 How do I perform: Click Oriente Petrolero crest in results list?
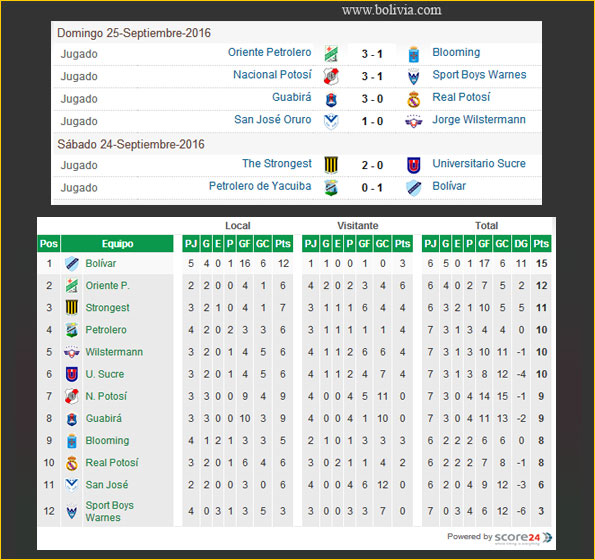(331, 53)
